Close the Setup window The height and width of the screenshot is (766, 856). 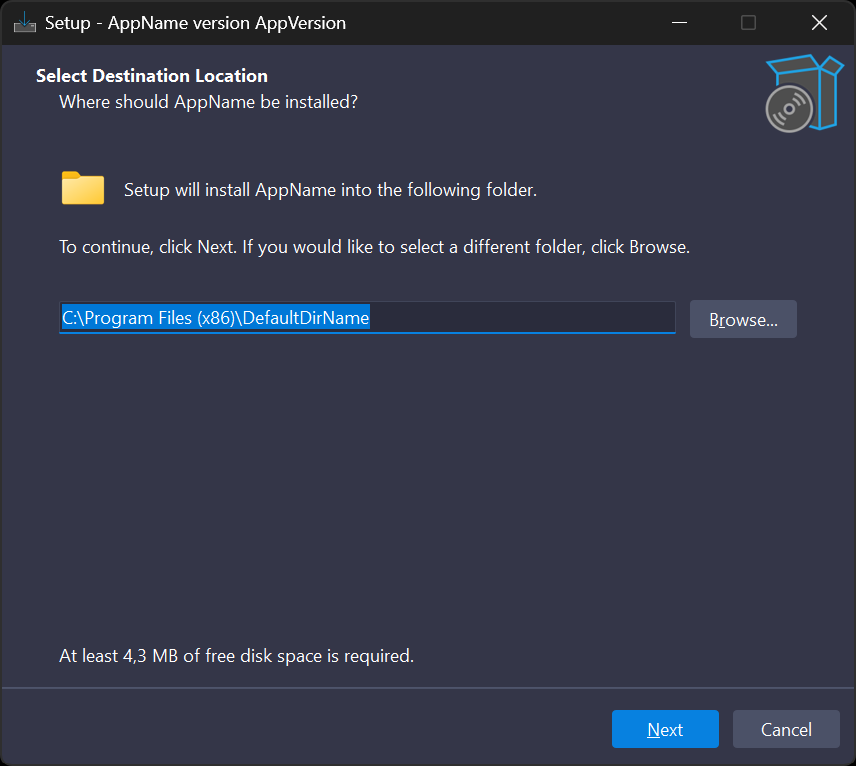(x=819, y=23)
